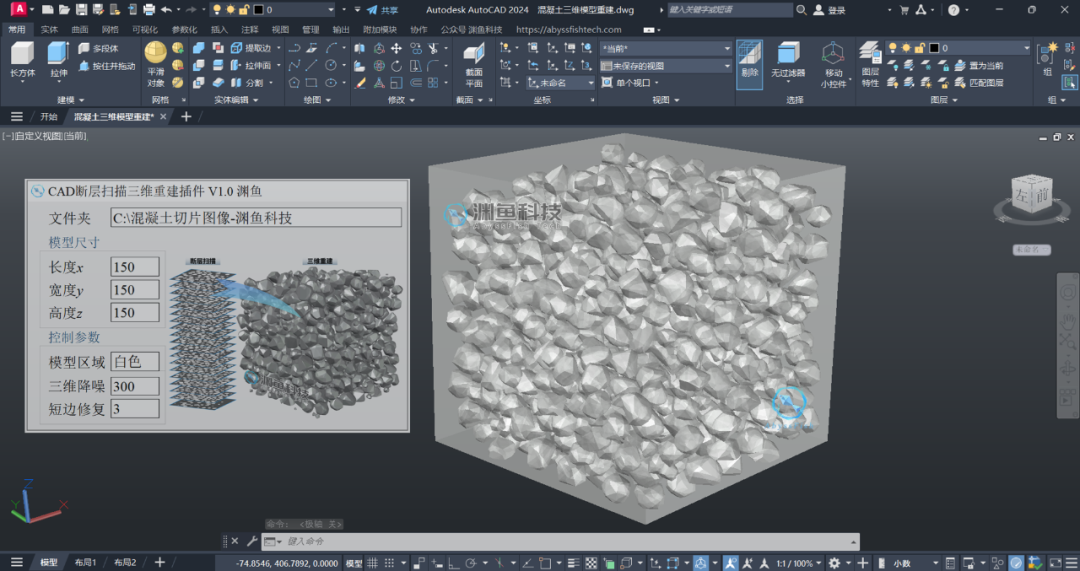Screen dimensions: 1080x571
Task: Plot the drawing with printer icon
Action: coord(149,10)
